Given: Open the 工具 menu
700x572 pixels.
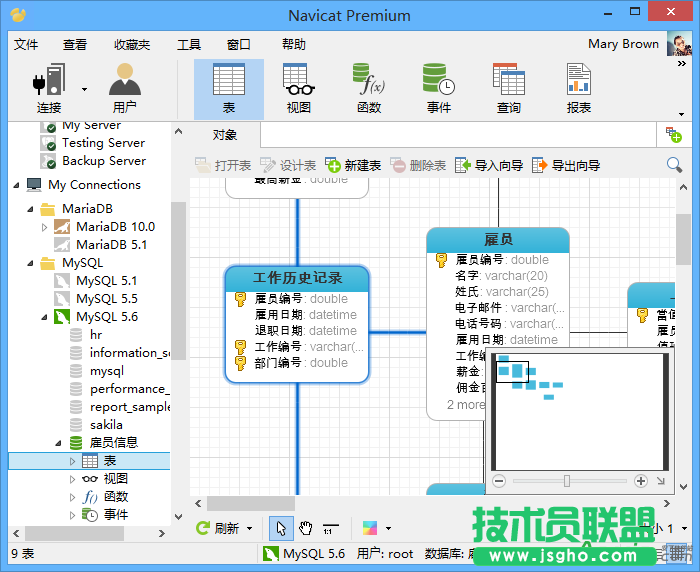Looking at the screenshot, I should pos(189,44).
